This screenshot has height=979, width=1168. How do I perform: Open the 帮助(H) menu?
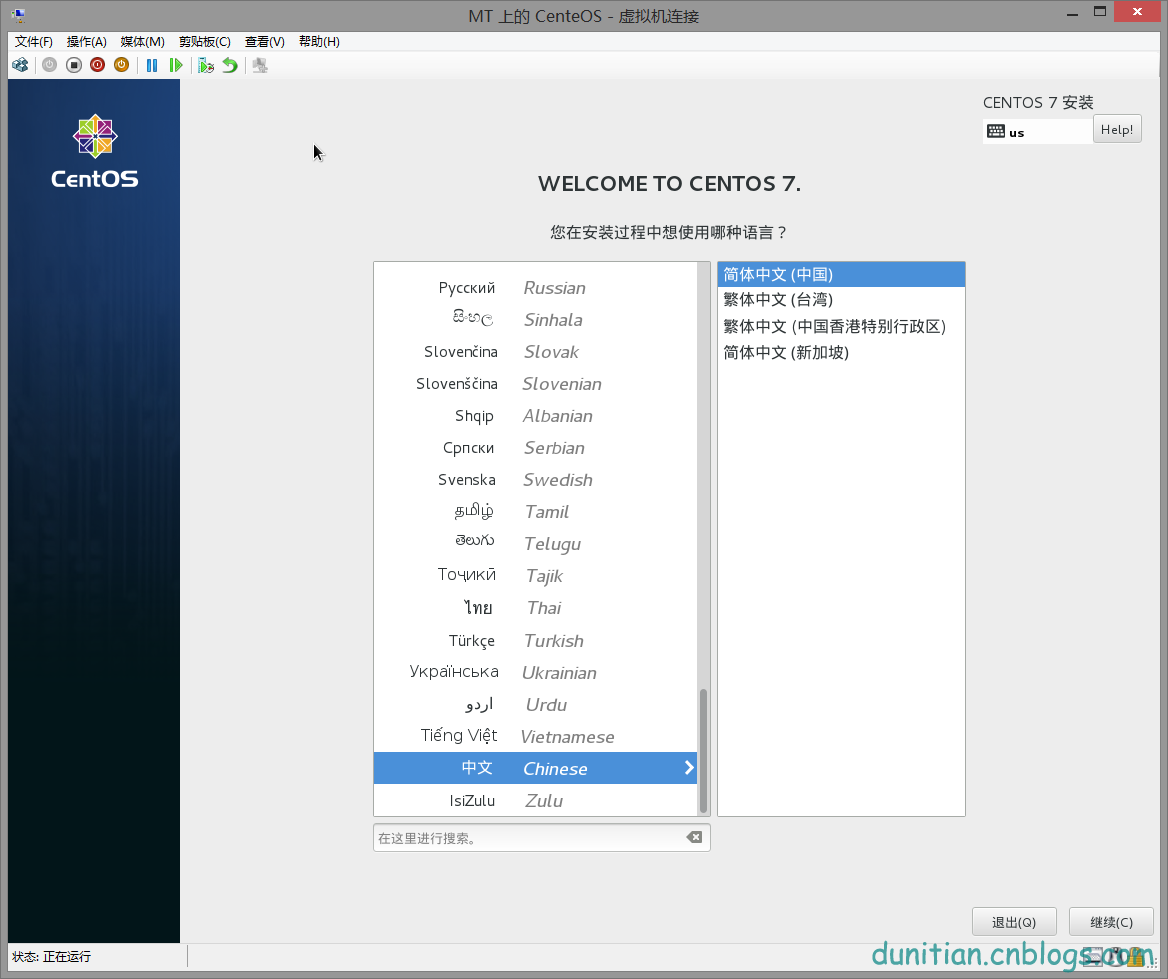(x=319, y=42)
